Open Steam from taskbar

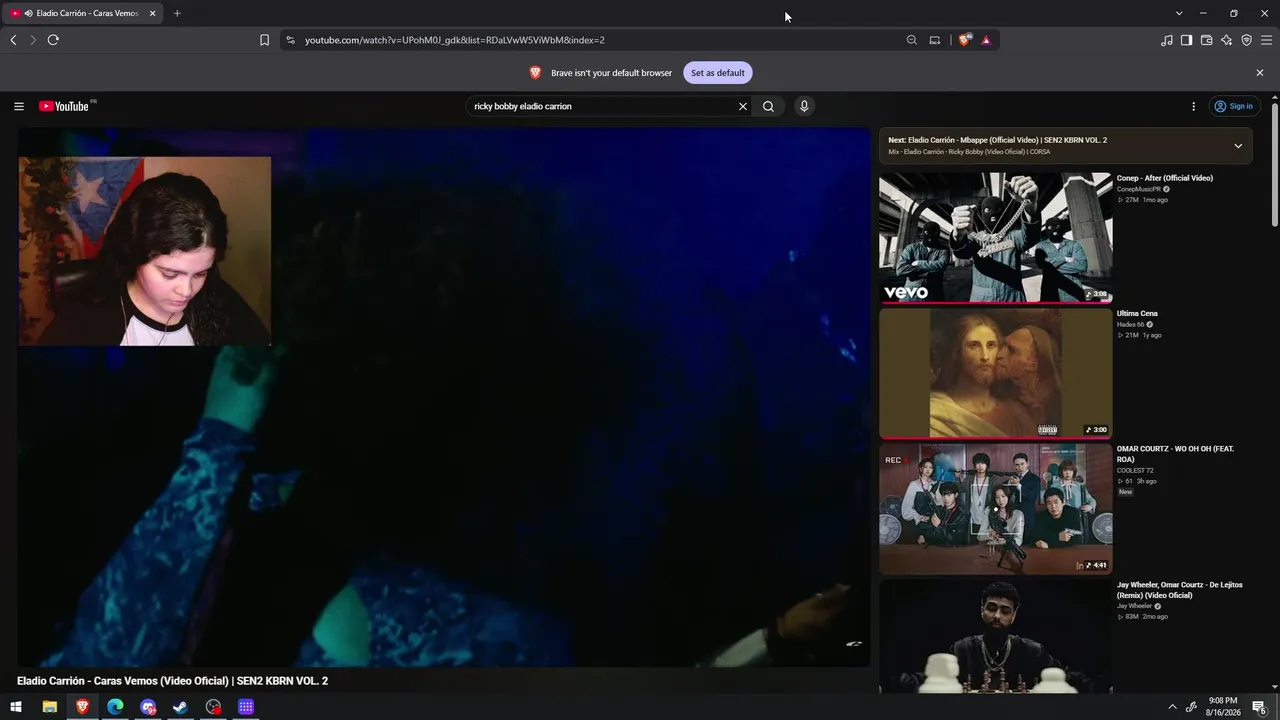[x=180, y=707]
